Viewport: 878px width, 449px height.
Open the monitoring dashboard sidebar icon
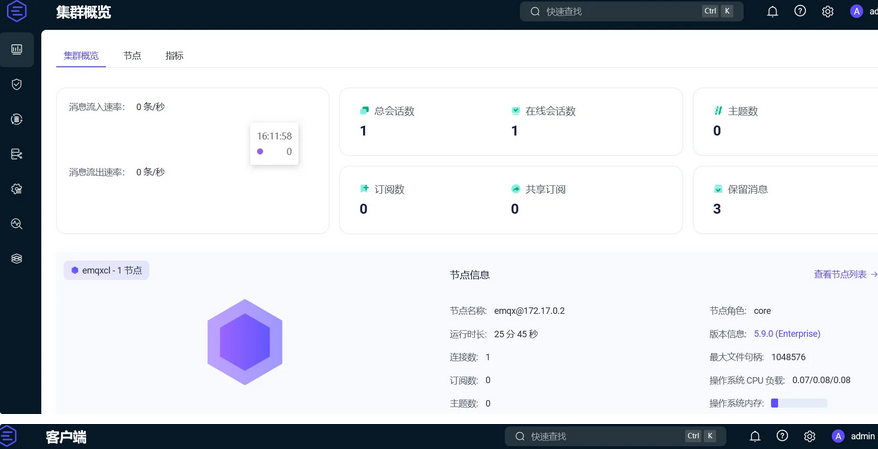[17, 49]
